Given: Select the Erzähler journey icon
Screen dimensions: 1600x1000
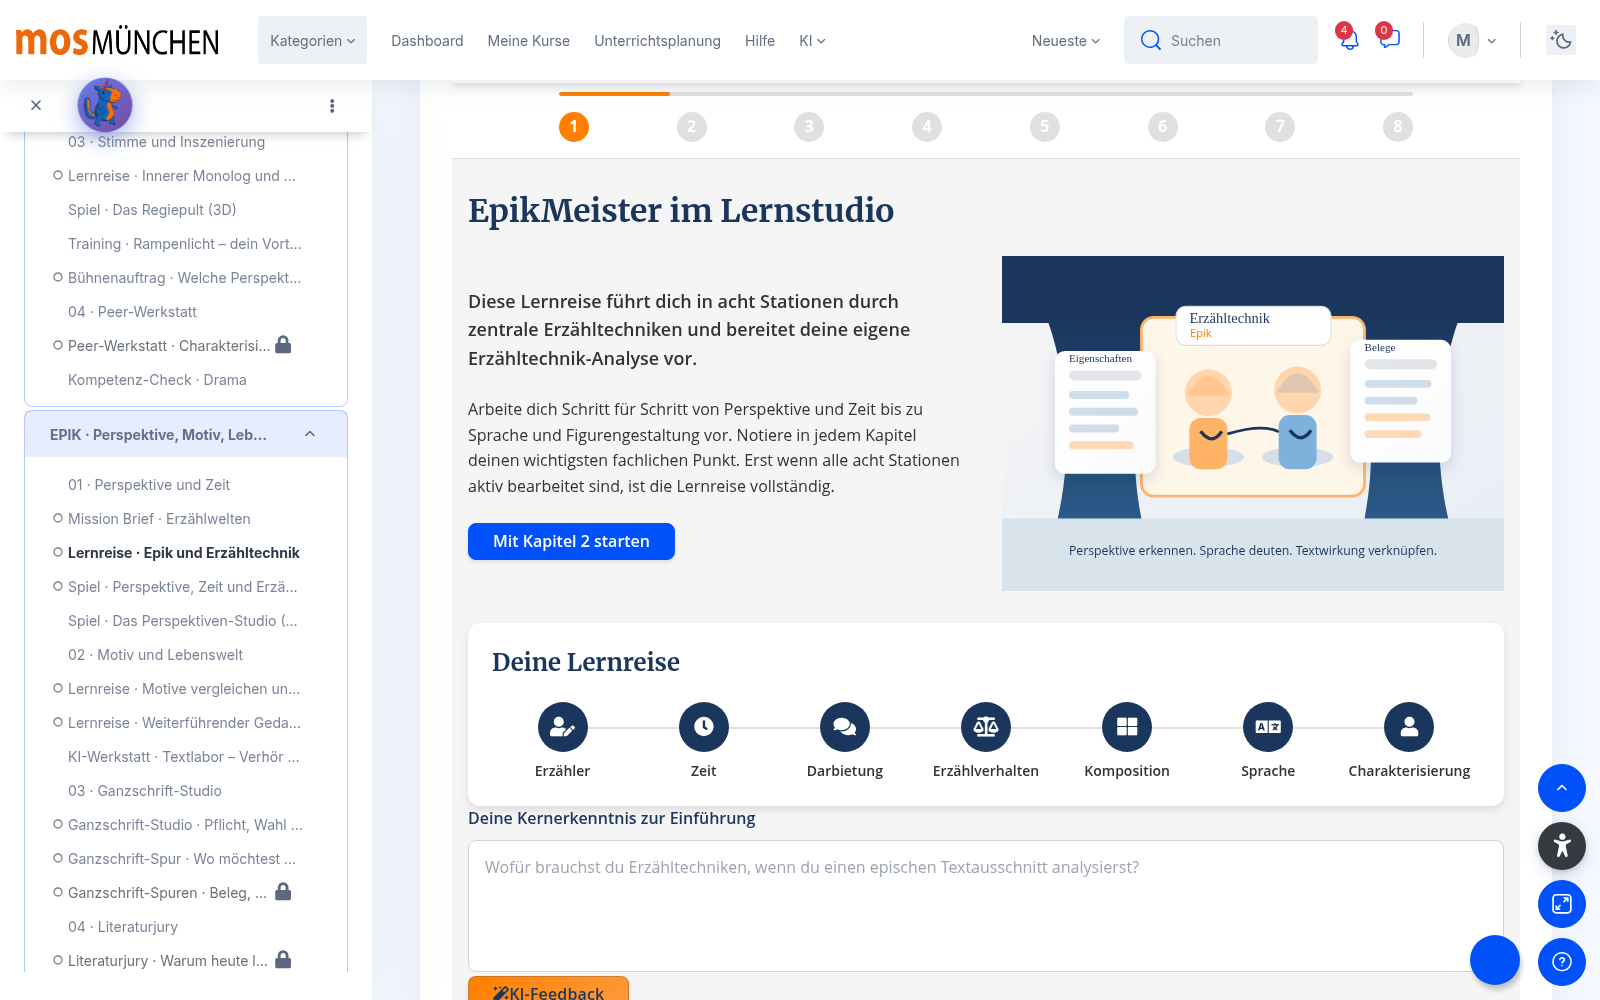Looking at the screenshot, I should [562, 727].
